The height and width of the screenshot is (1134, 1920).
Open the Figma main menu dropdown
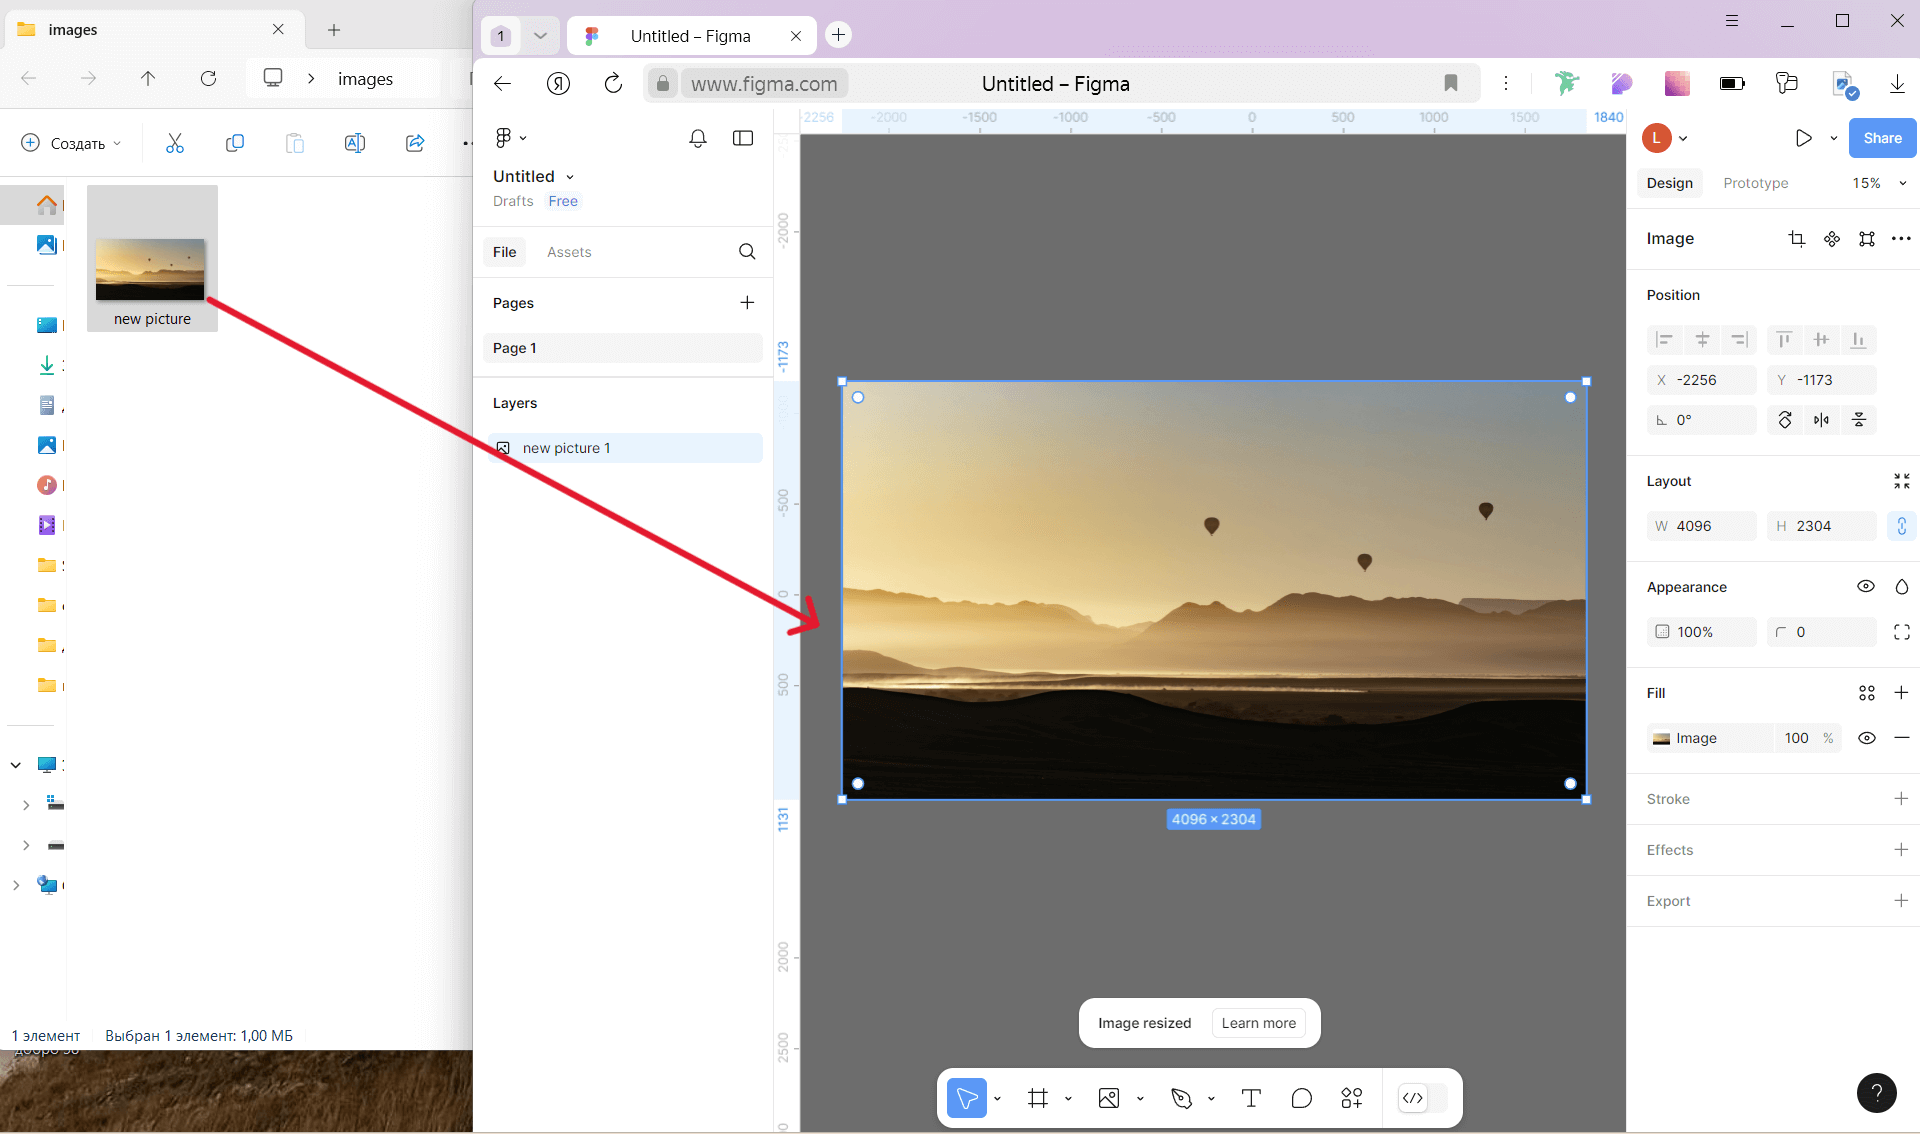click(510, 136)
